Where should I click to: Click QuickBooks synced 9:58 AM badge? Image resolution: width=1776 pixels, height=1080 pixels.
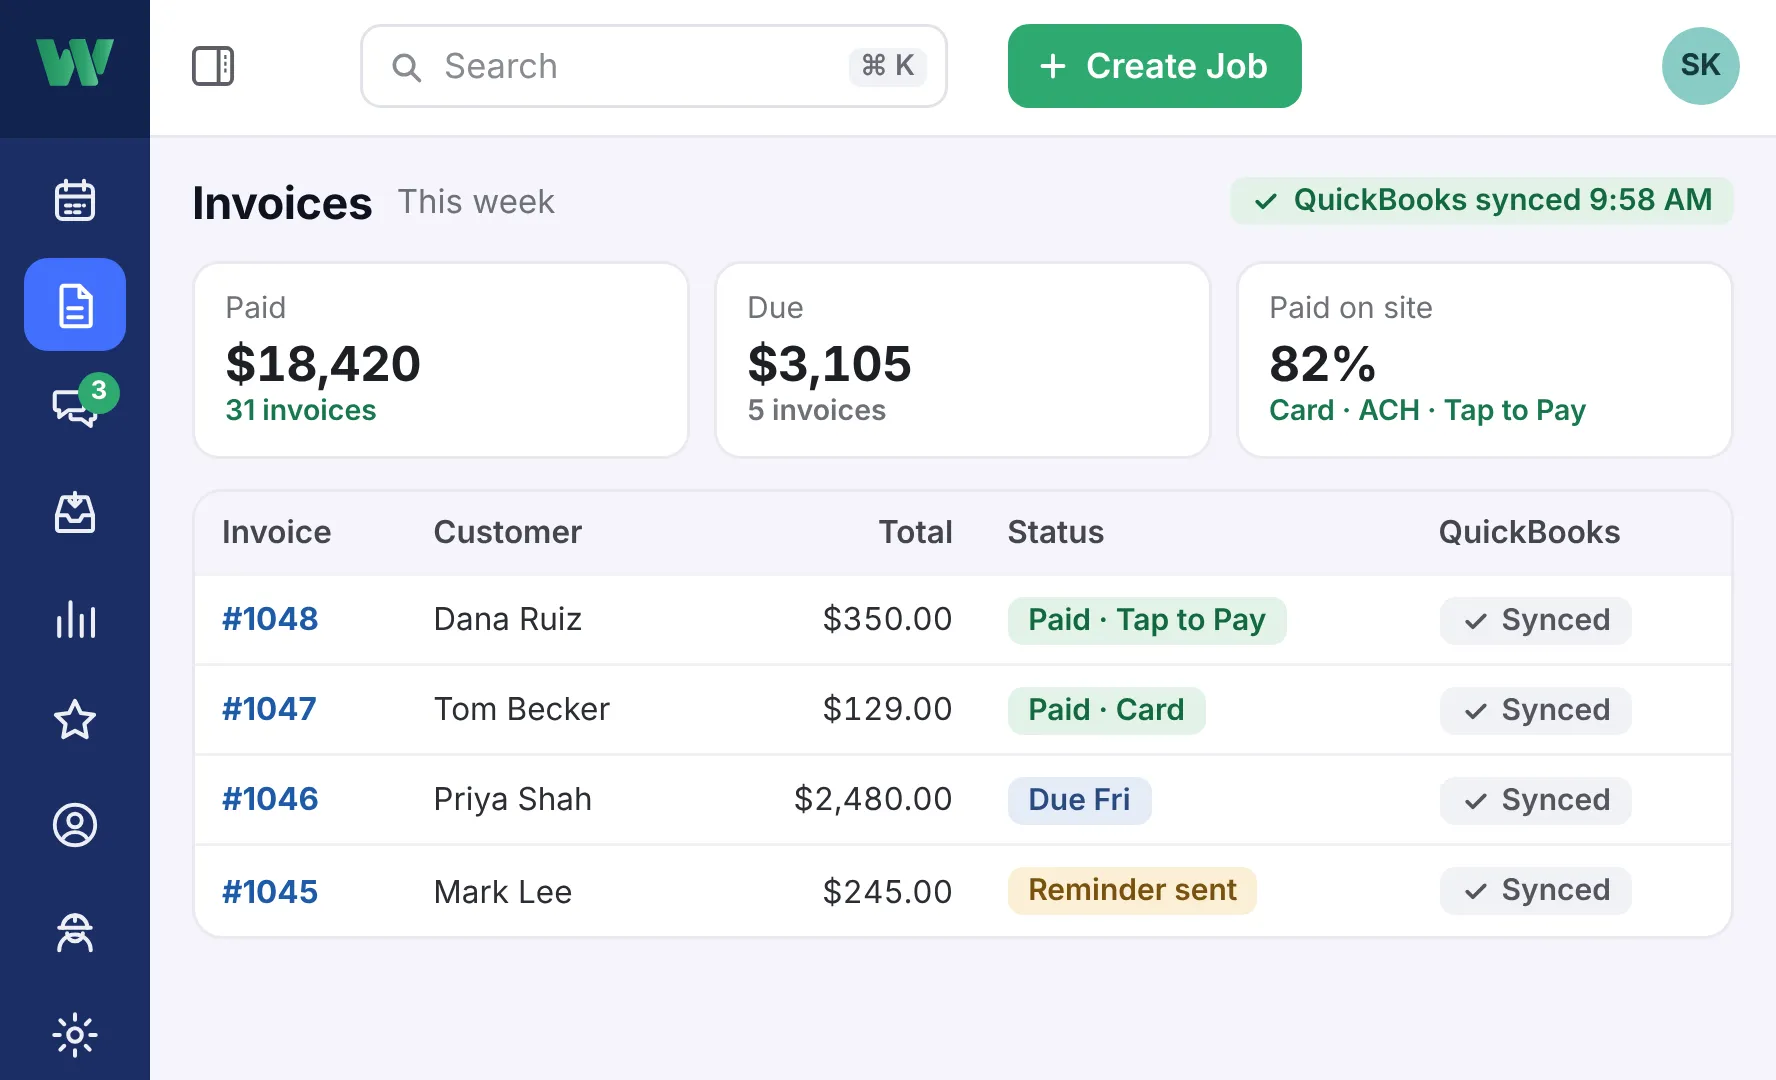[1482, 200]
